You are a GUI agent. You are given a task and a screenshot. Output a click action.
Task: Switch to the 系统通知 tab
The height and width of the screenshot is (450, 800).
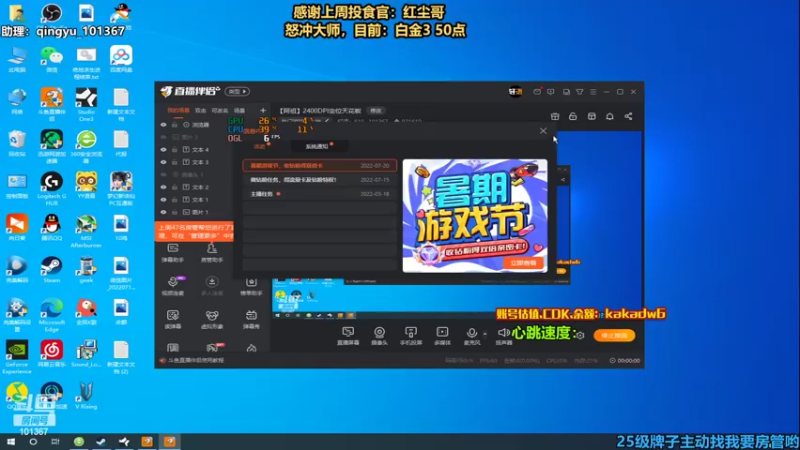pyautogui.click(x=317, y=146)
